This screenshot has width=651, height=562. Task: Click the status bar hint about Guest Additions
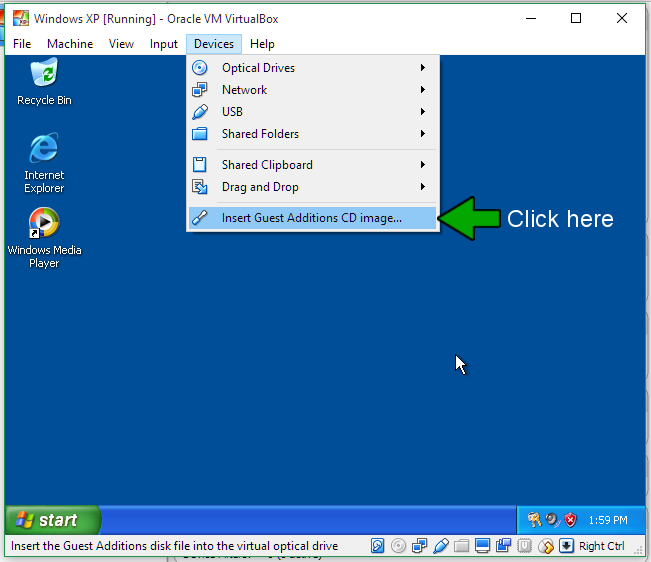[174, 546]
